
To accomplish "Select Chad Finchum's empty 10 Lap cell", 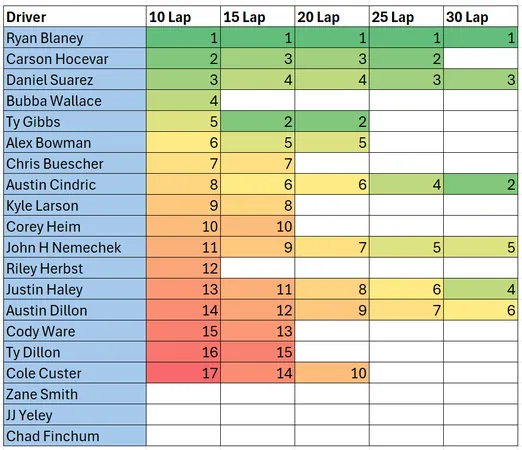I will (x=183, y=436).
